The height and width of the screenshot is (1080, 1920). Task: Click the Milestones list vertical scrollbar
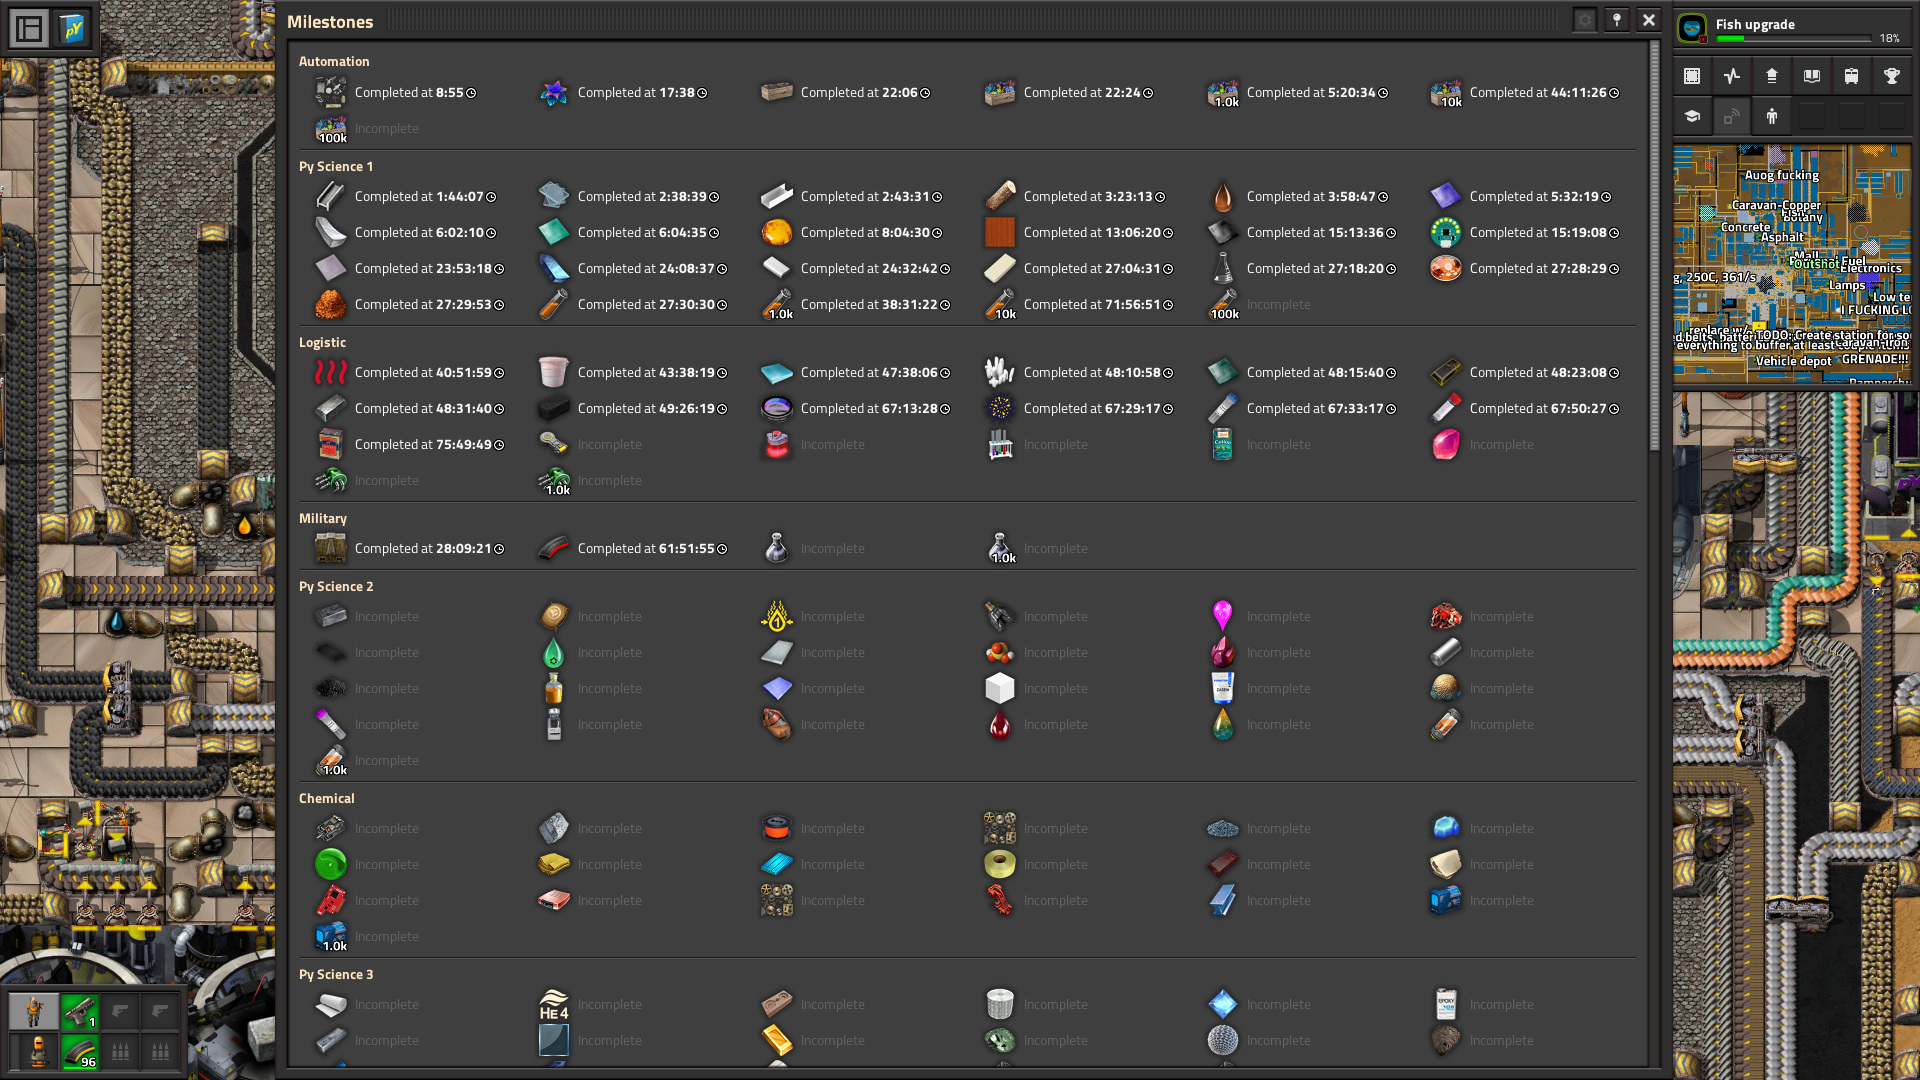pos(1654,245)
